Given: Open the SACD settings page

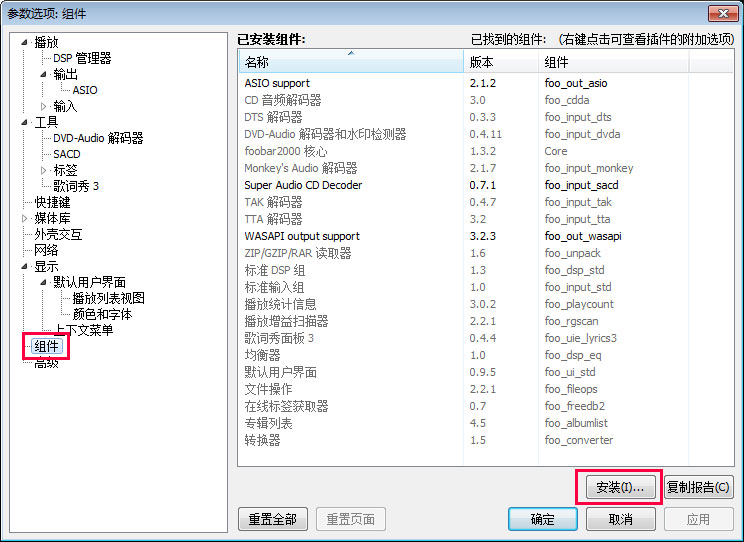Looking at the screenshot, I should [x=67, y=154].
